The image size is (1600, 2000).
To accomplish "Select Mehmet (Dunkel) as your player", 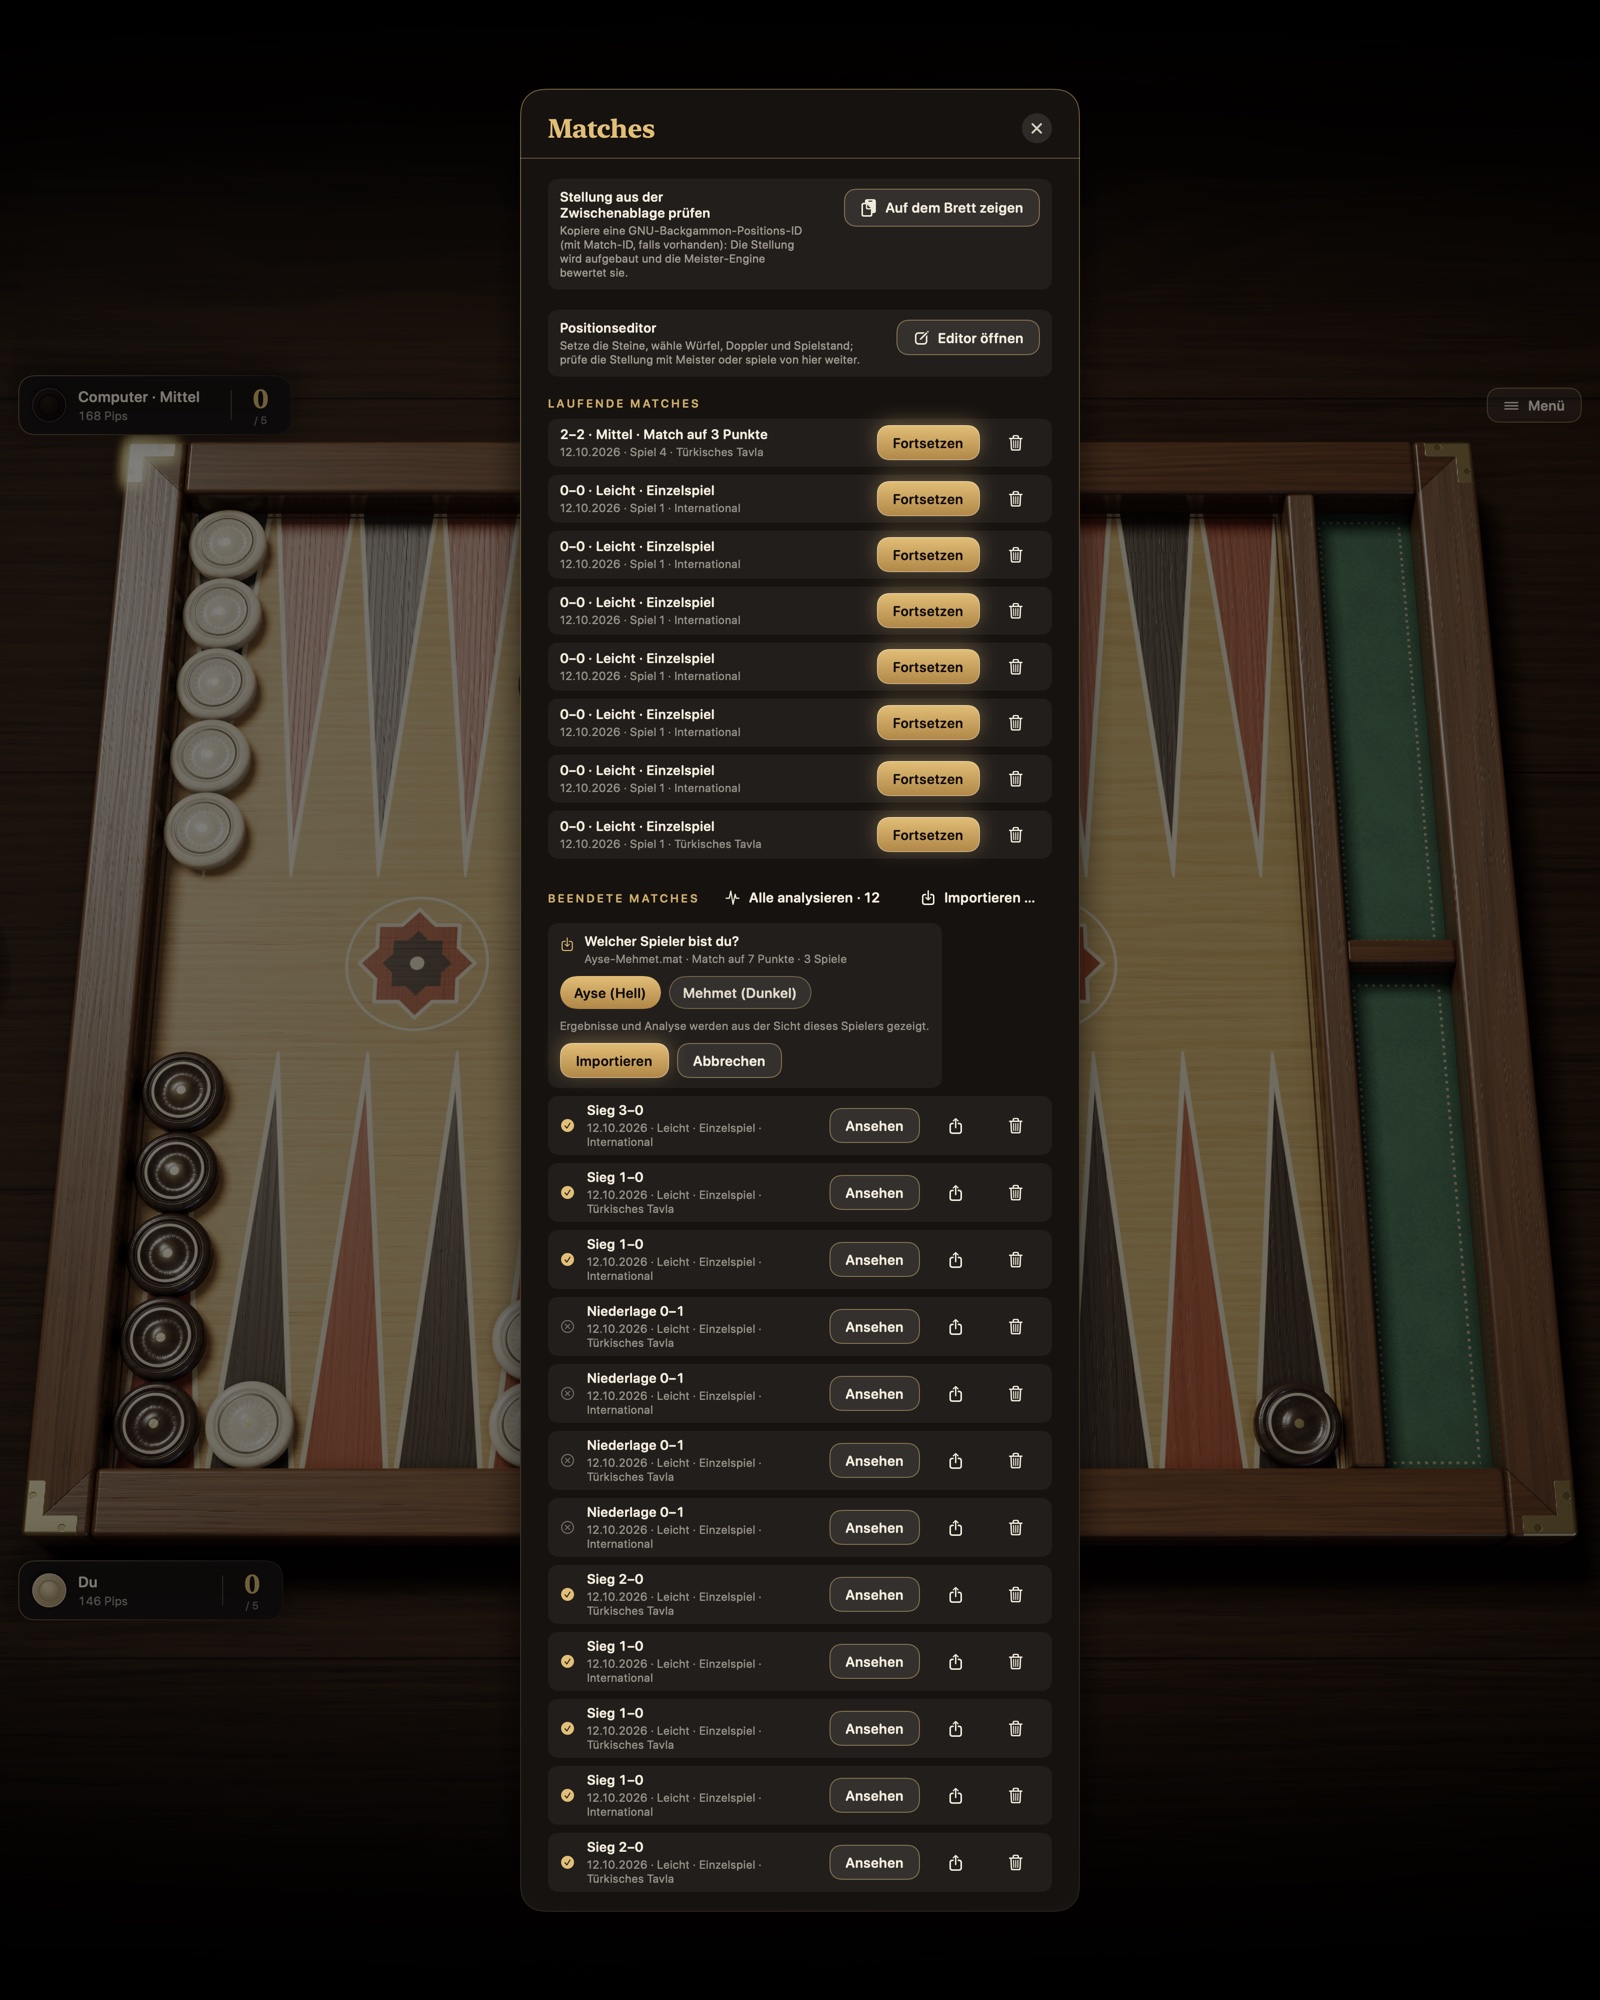I will tap(739, 993).
